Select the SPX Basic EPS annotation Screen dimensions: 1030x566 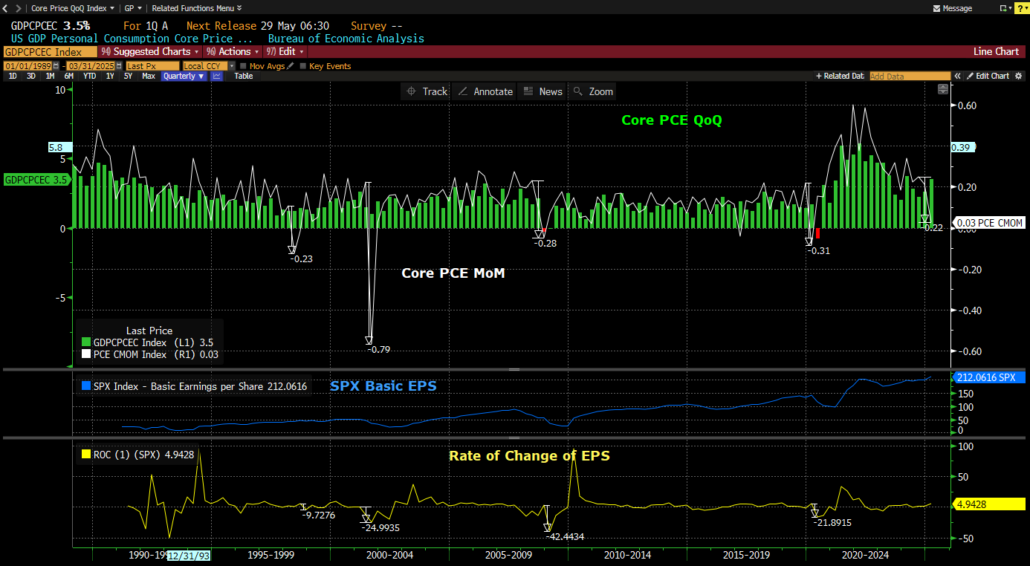pos(383,386)
